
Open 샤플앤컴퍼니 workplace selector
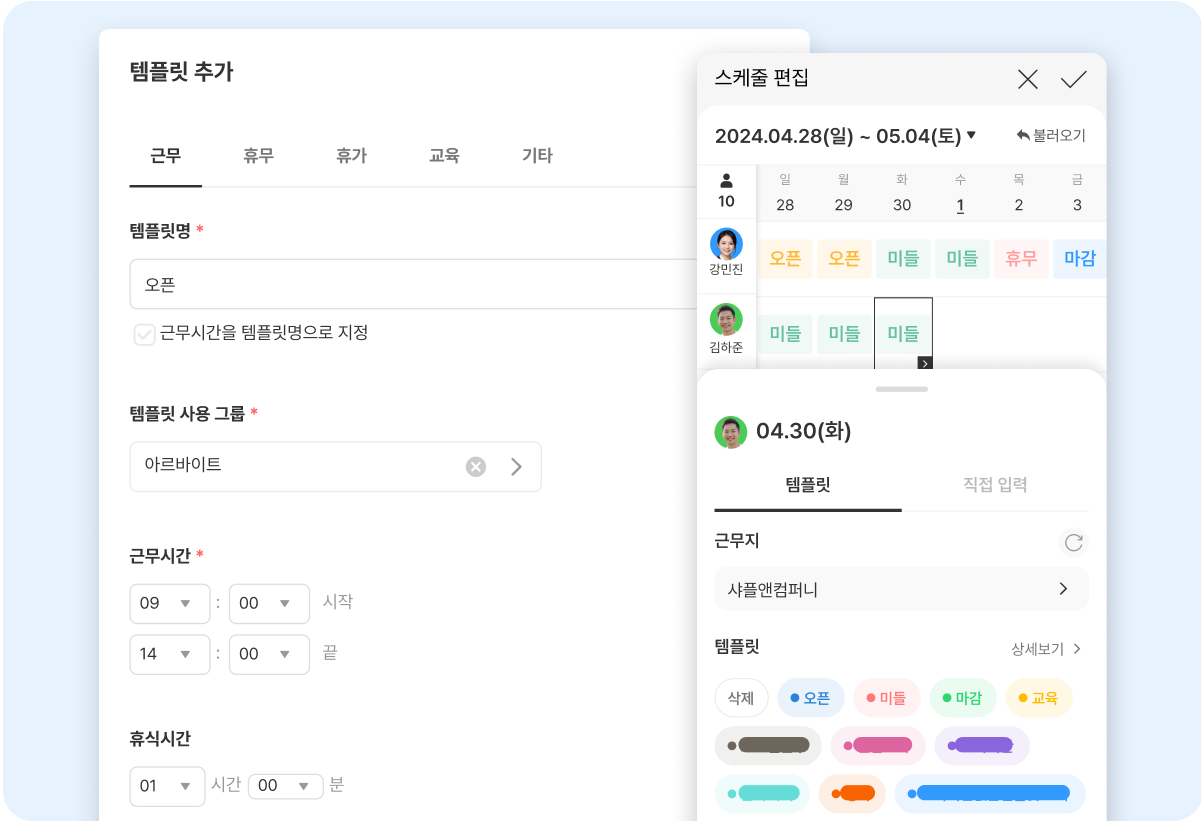901,589
